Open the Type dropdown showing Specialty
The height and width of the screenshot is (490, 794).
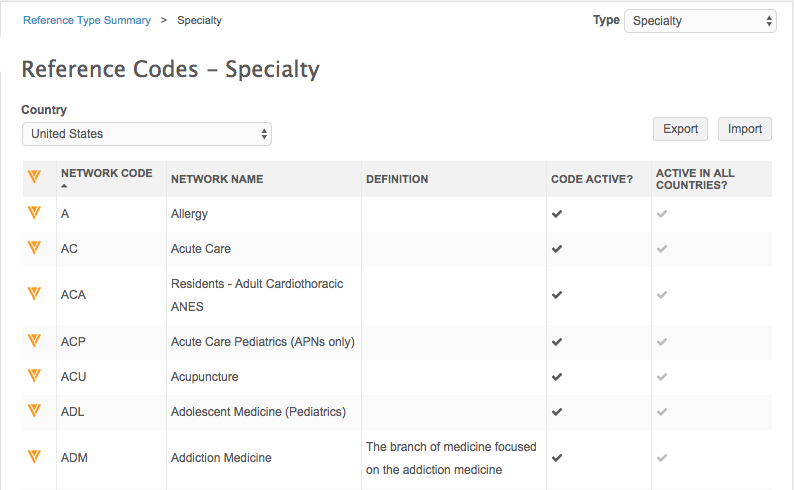pyautogui.click(x=700, y=21)
